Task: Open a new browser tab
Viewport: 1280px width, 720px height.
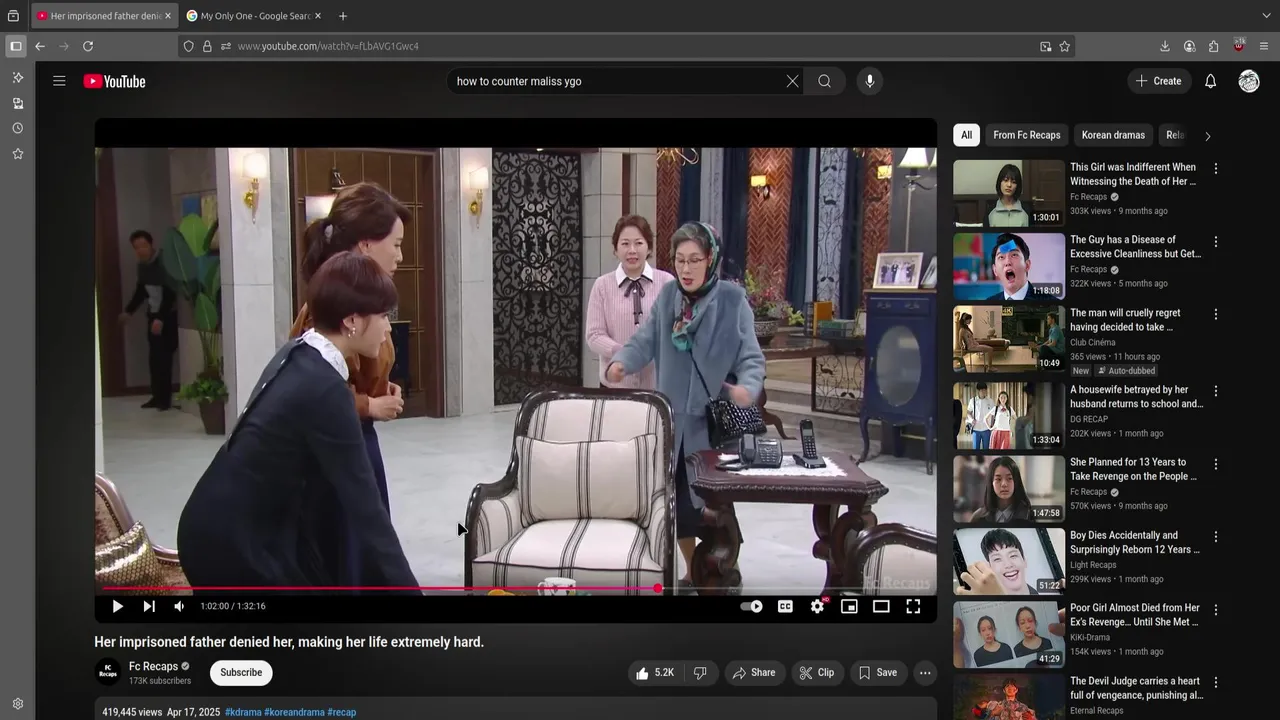Action: coord(343,16)
